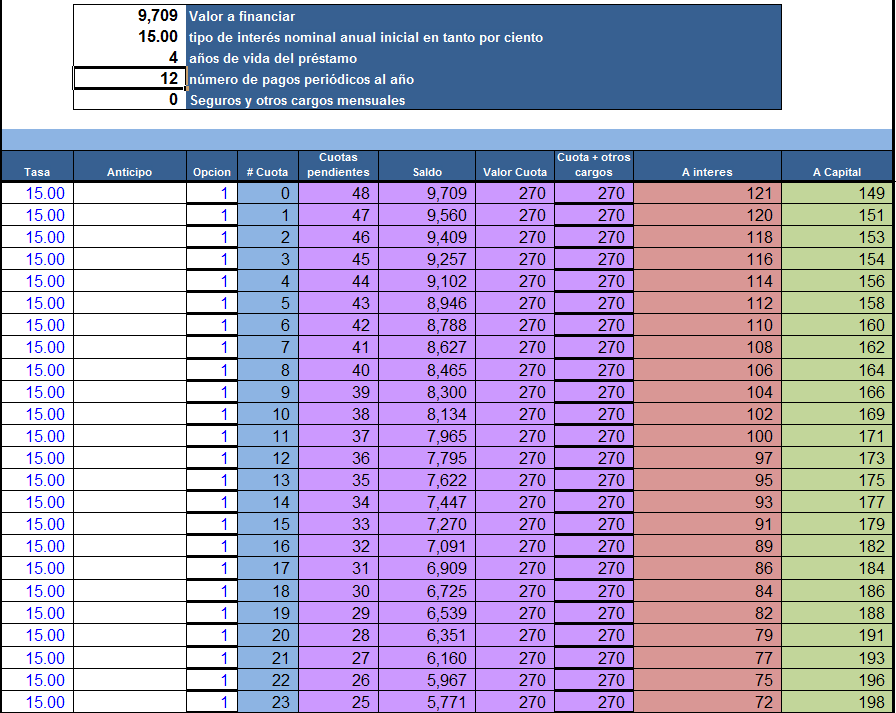Click the Saldo cell showing 8,465
This screenshot has width=896, height=713.
click(427, 370)
